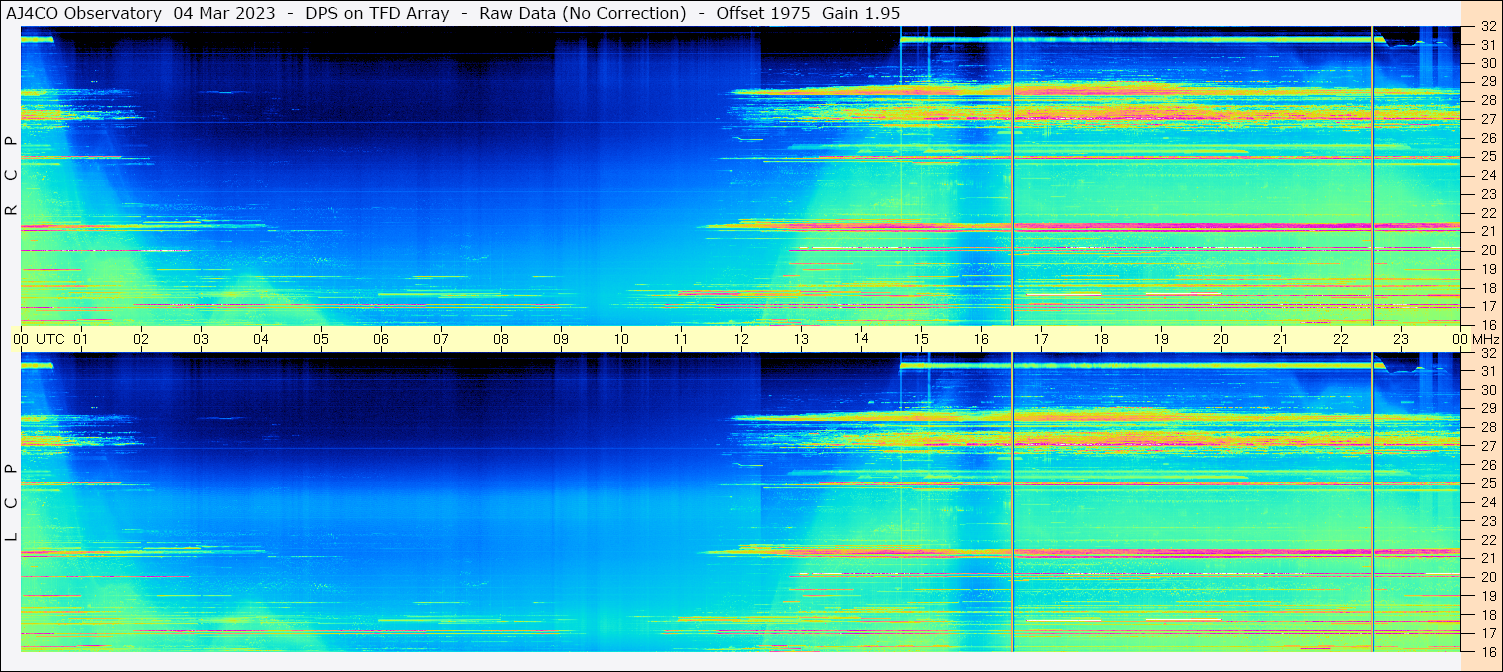Select the 02 hour mark on UTC axis

(141, 339)
